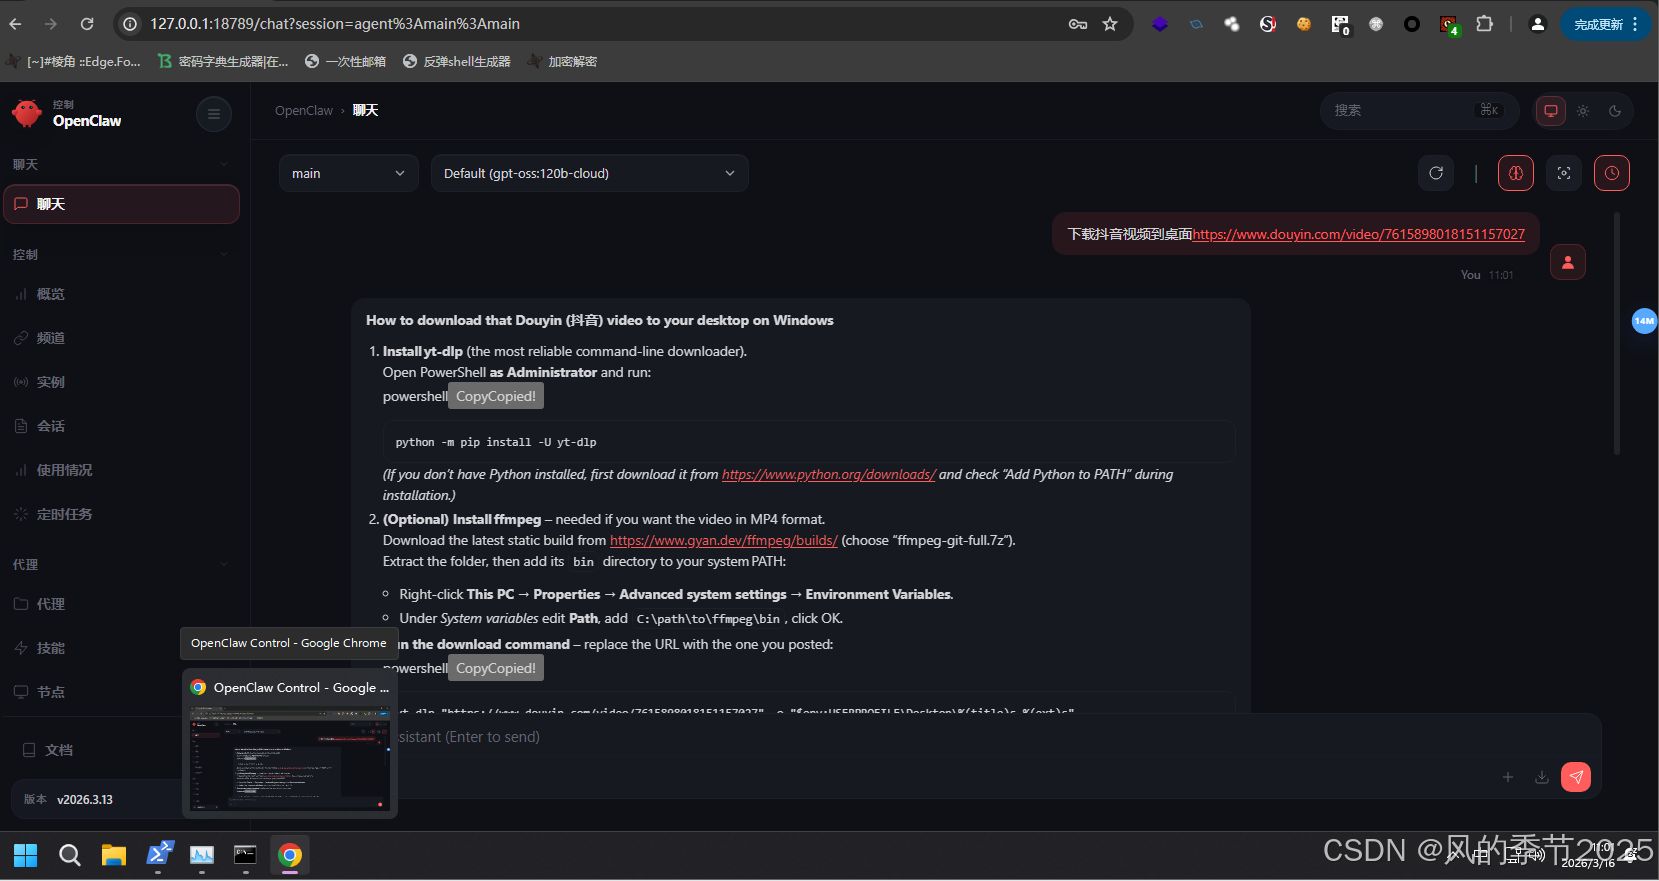Copy the download command code block
1659x881 pixels.
pos(496,668)
